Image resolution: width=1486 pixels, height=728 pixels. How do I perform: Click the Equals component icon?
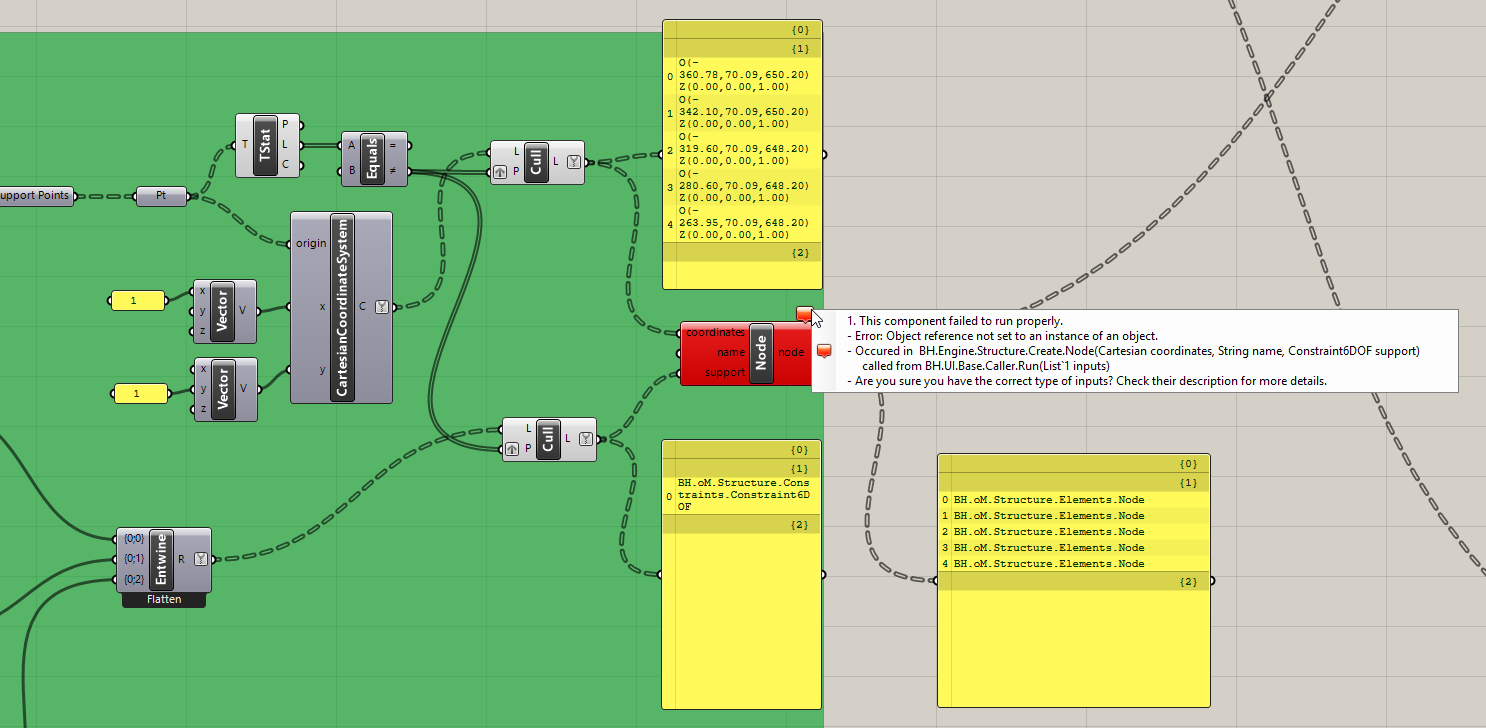(374, 159)
